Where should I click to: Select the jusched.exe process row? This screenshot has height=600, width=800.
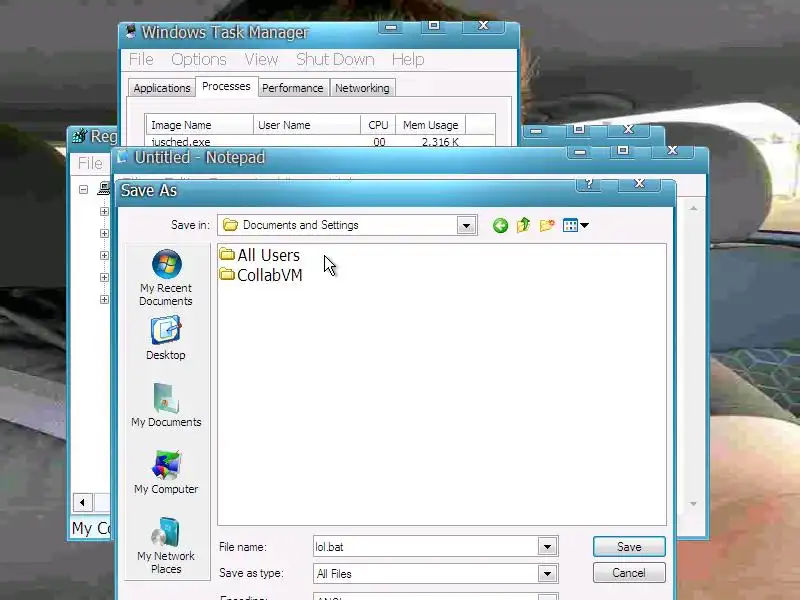coord(320,141)
